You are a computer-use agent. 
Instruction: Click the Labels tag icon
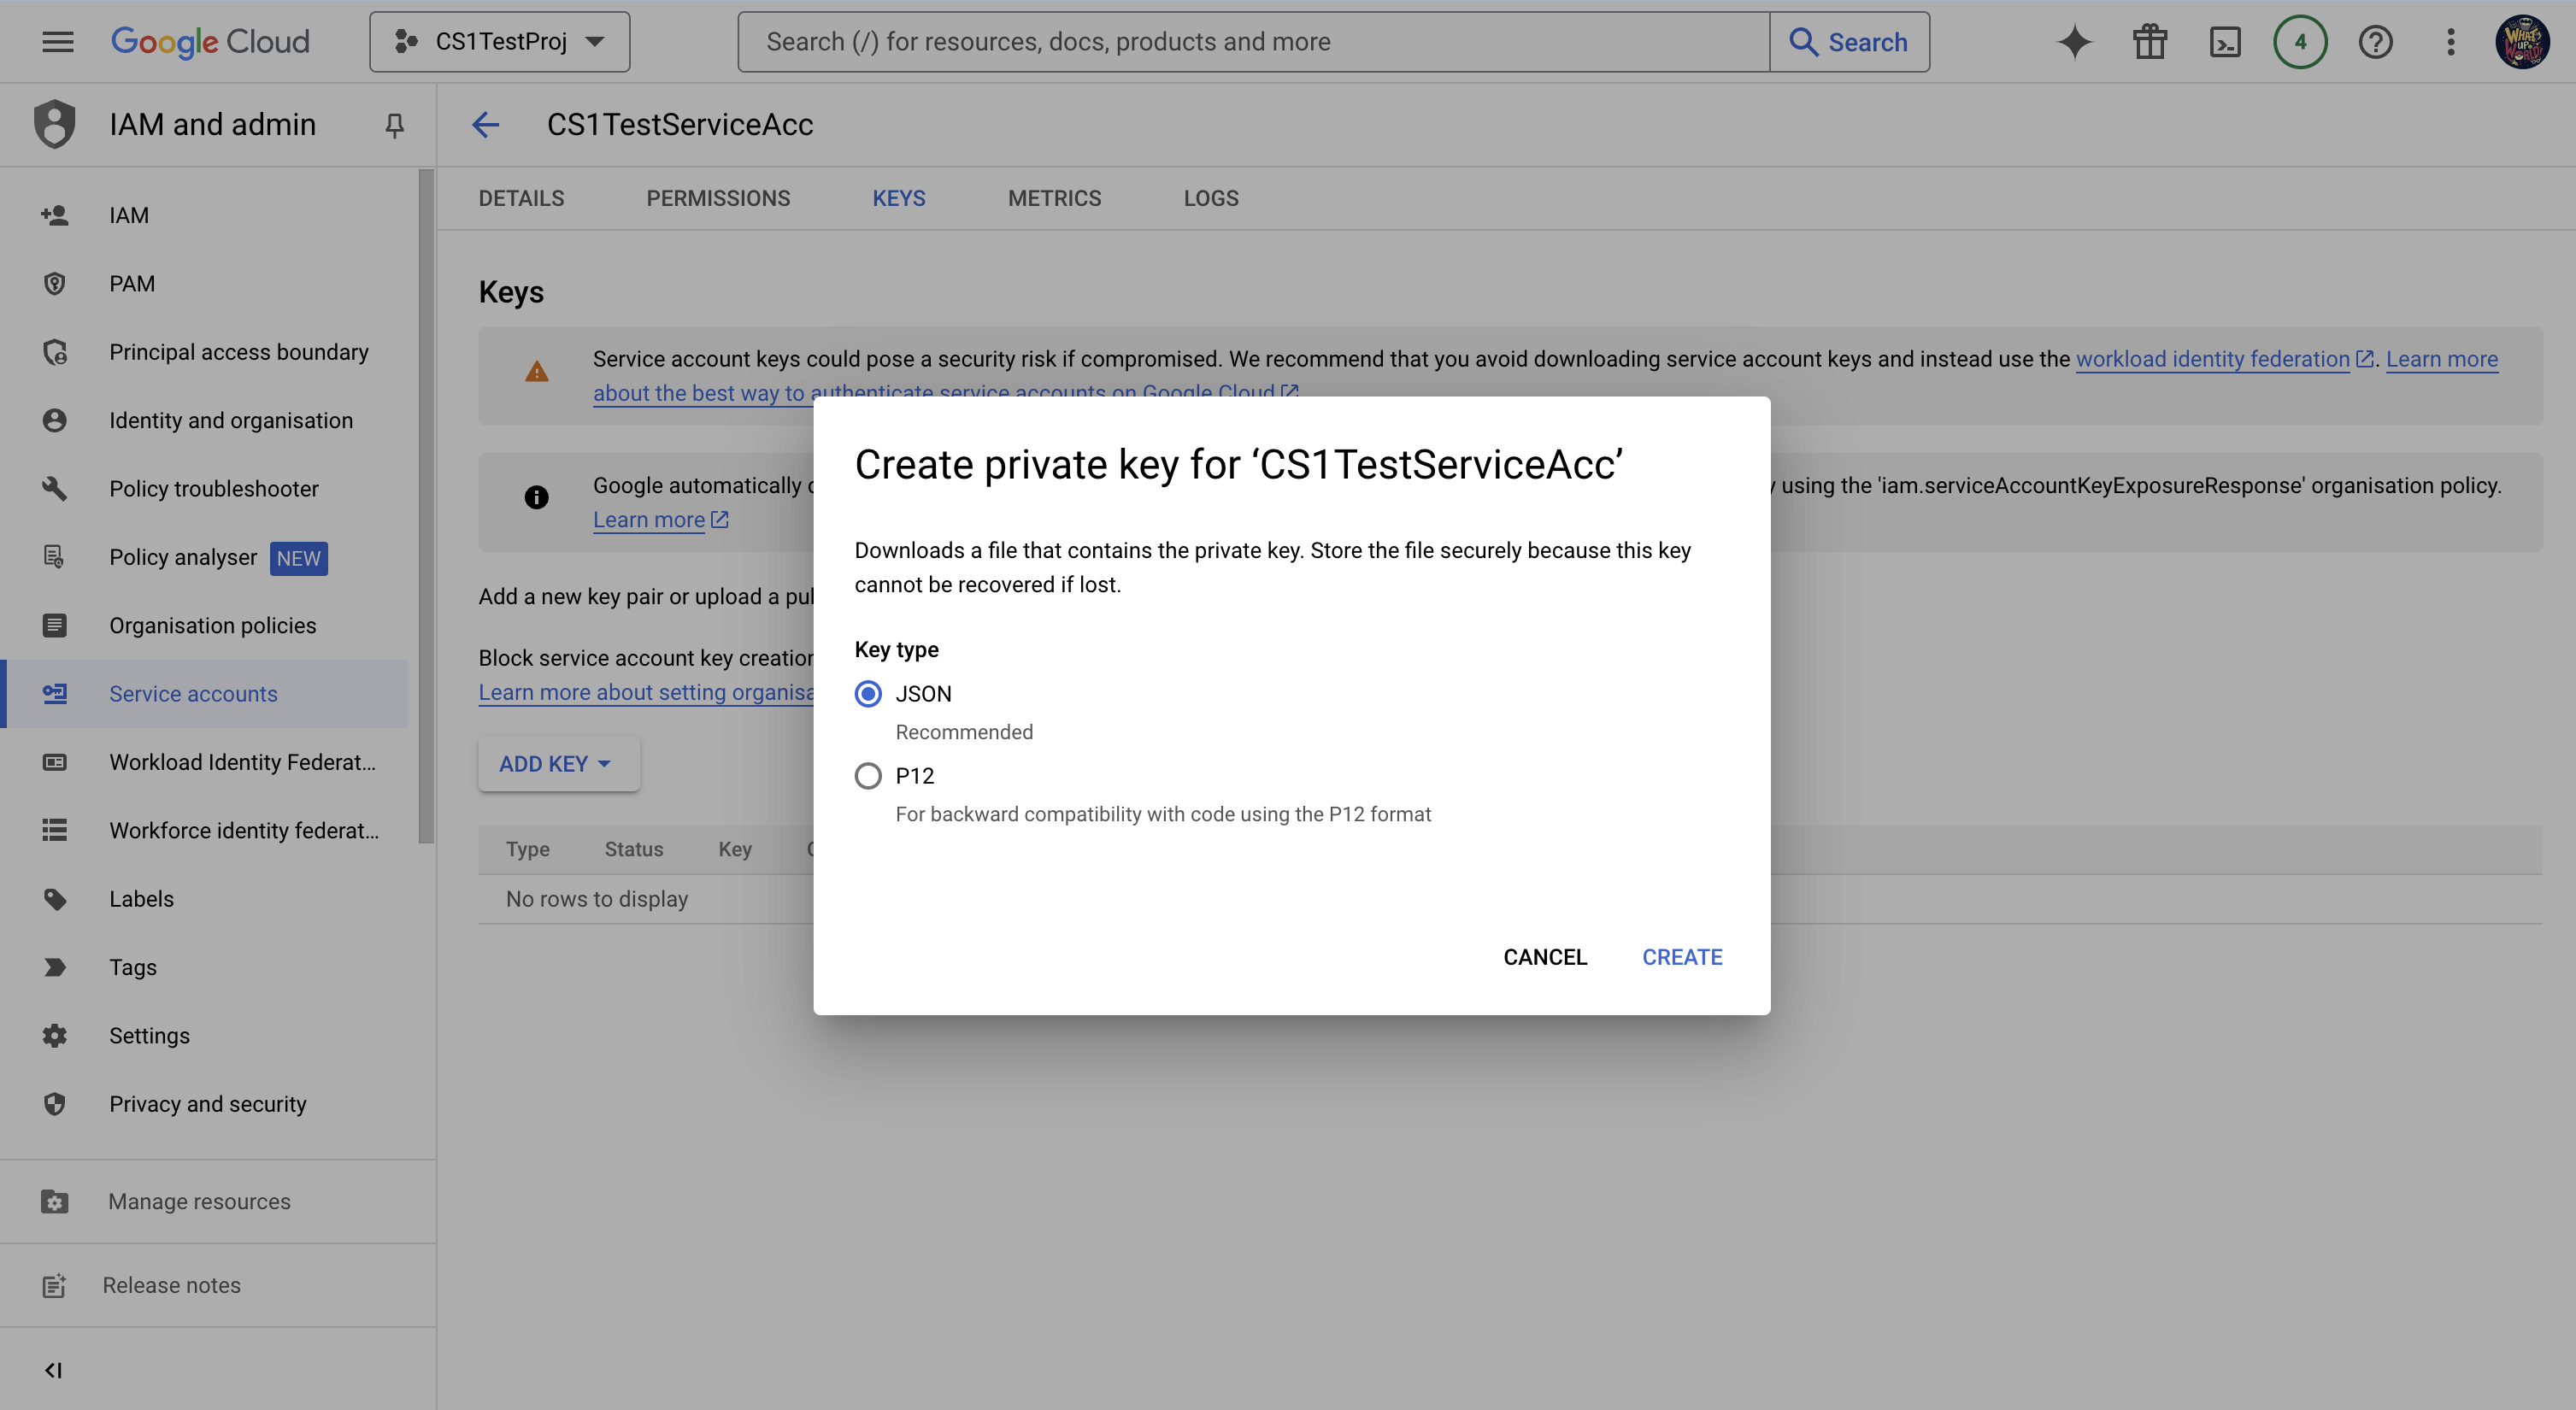tap(55, 899)
